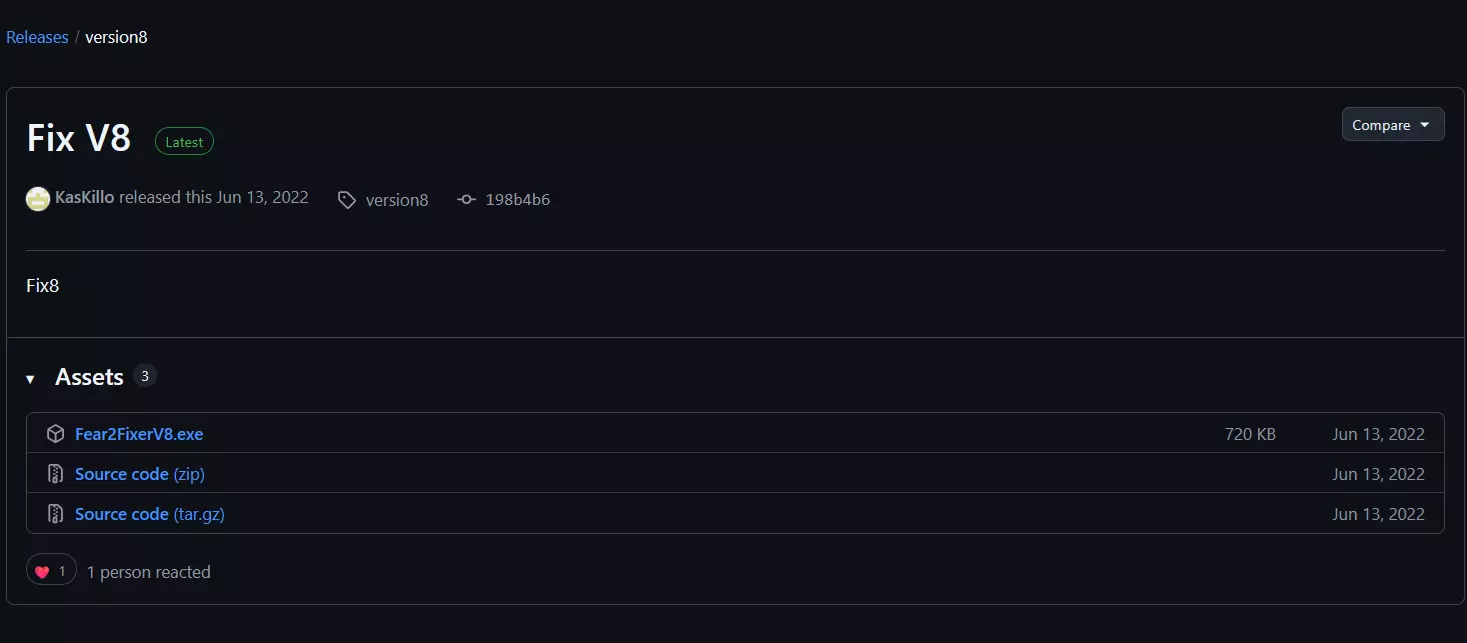Go to Releases breadcrumb link
The height and width of the screenshot is (643, 1467).
[x=37, y=37]
